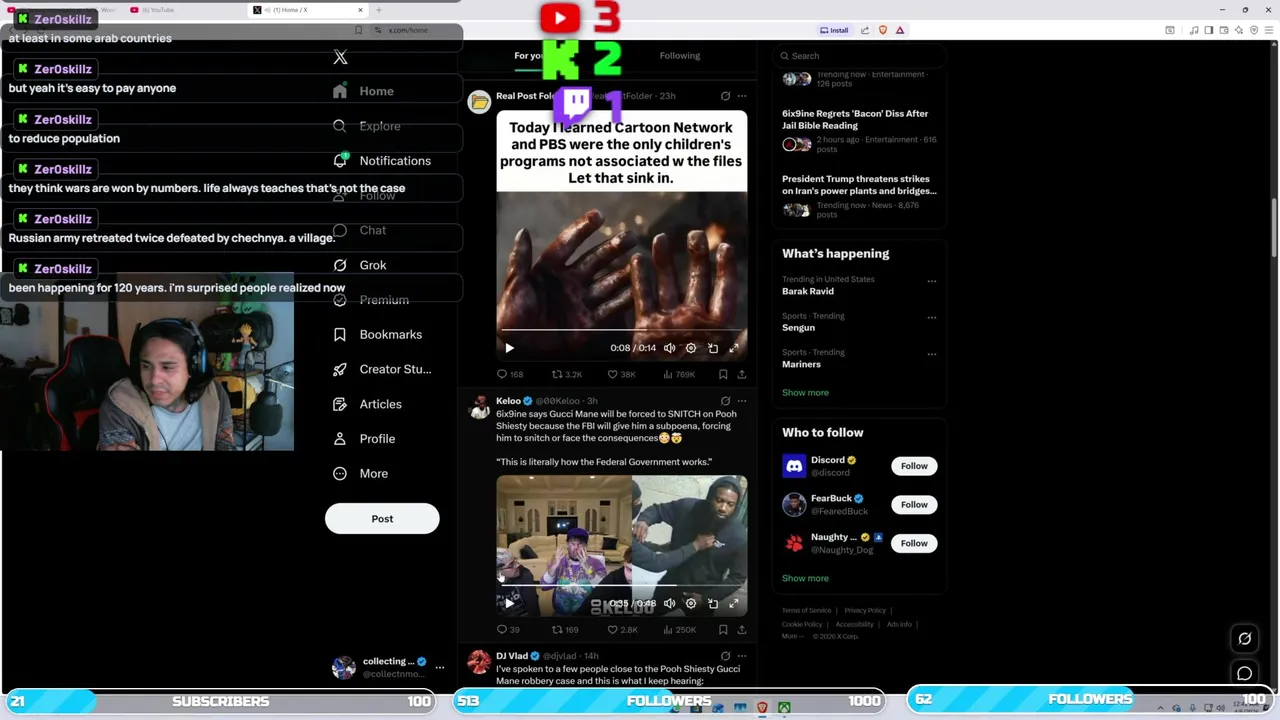Open the floating Messages chat button
1280x720 pixels.
point(1245,673)
